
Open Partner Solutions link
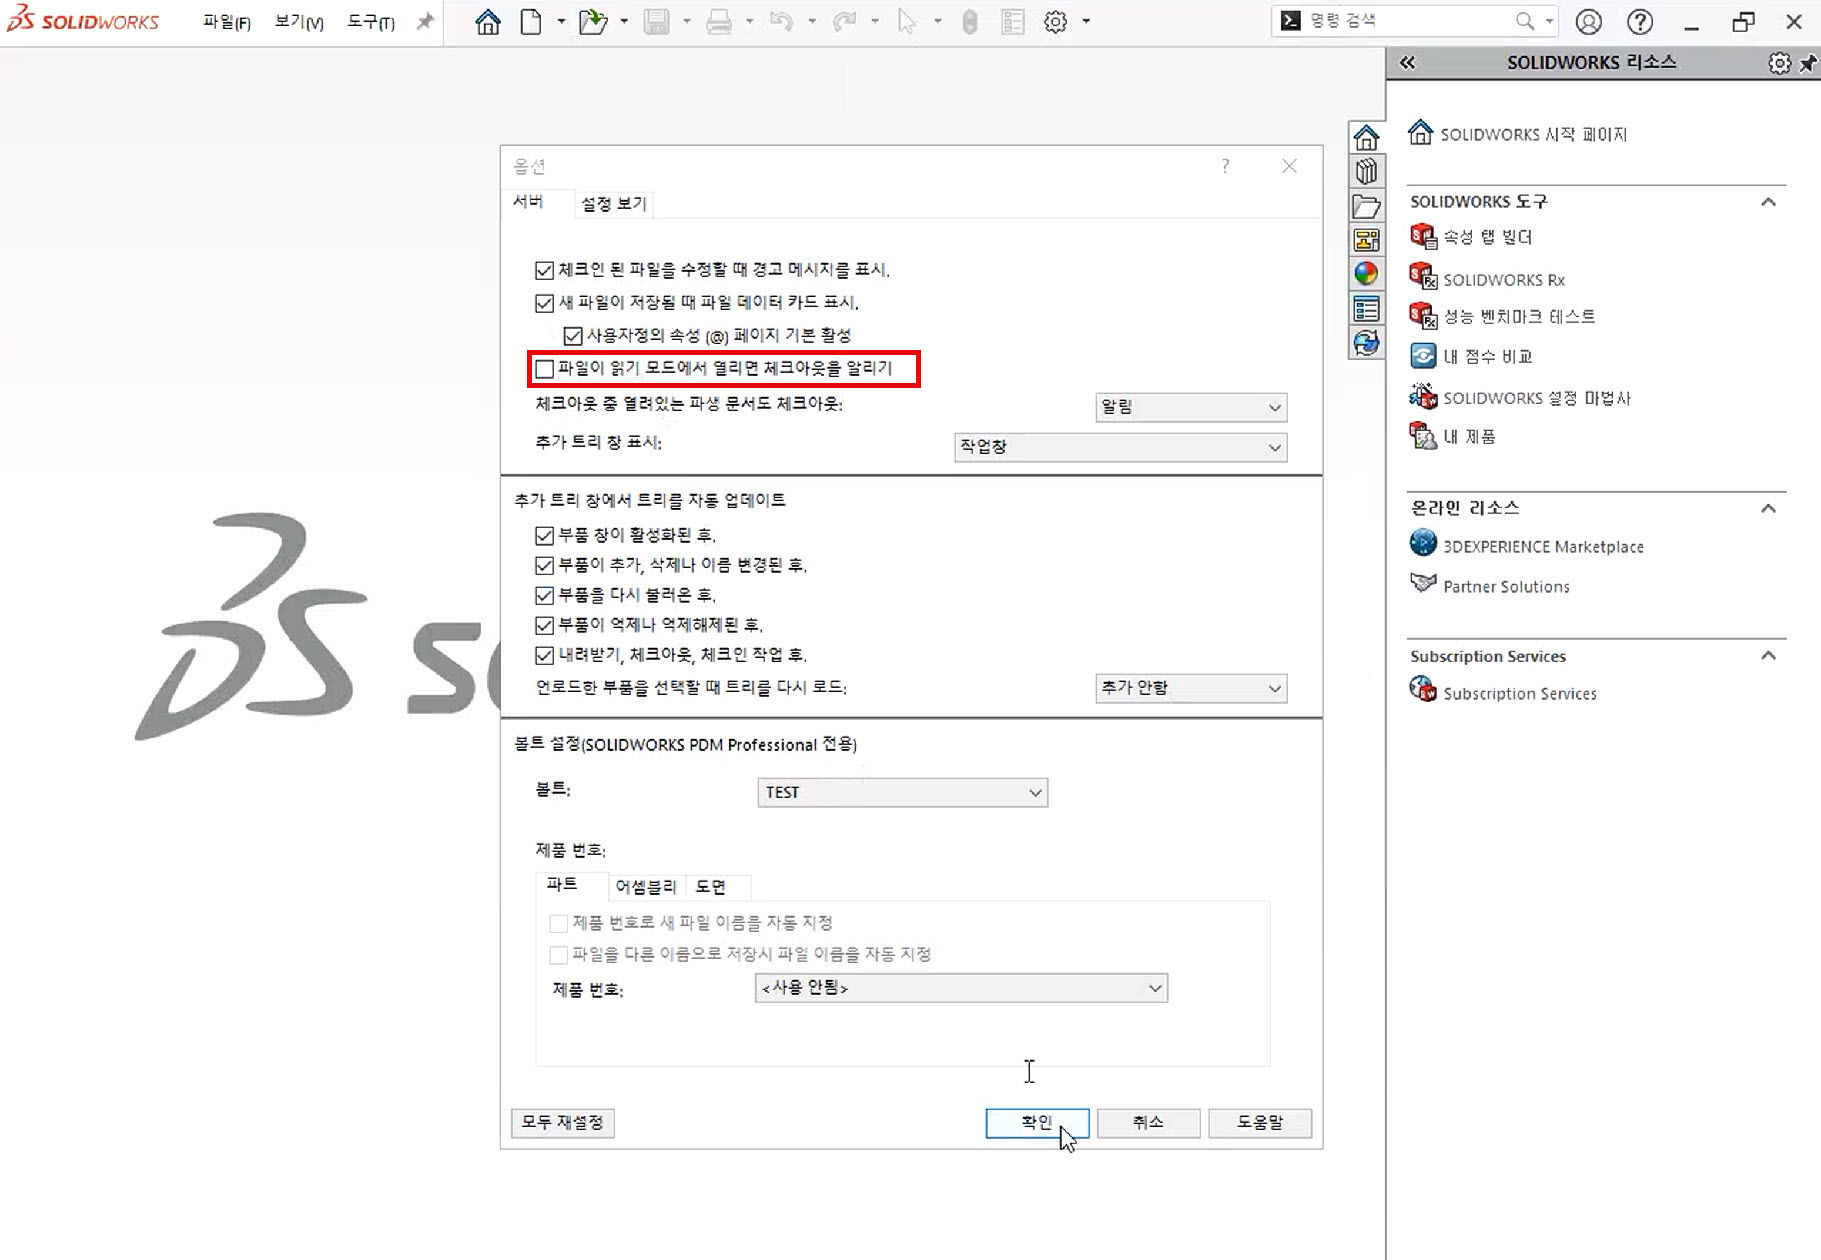coord(1506,587)
